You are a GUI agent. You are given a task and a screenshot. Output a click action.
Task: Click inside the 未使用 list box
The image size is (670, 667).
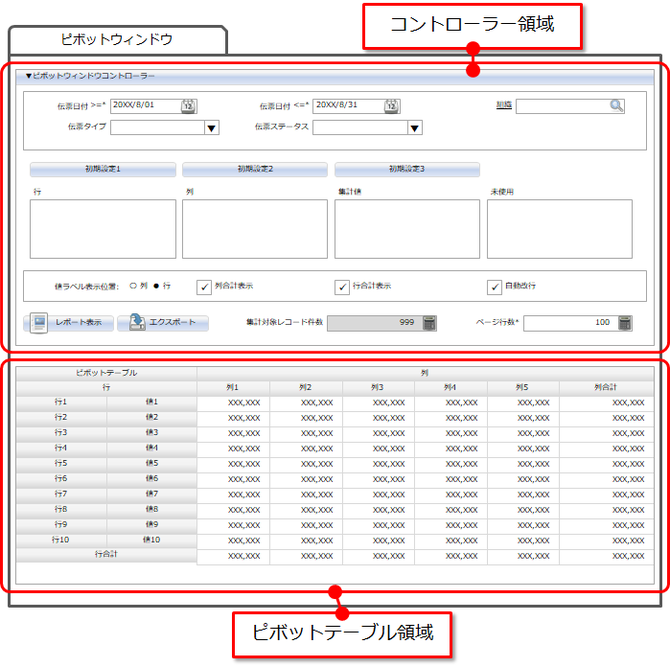click(559, 229)
